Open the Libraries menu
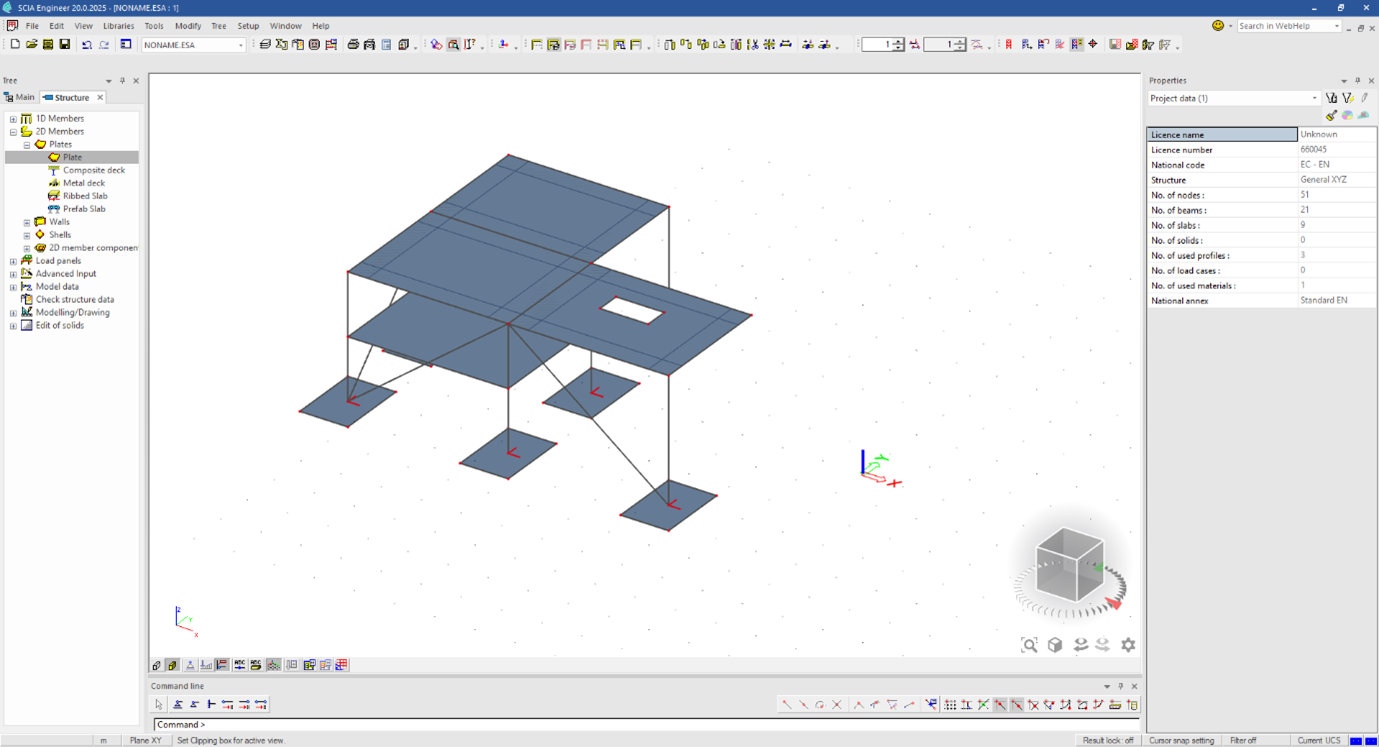This screenshot has width=1379, height=747. (118, 26)
